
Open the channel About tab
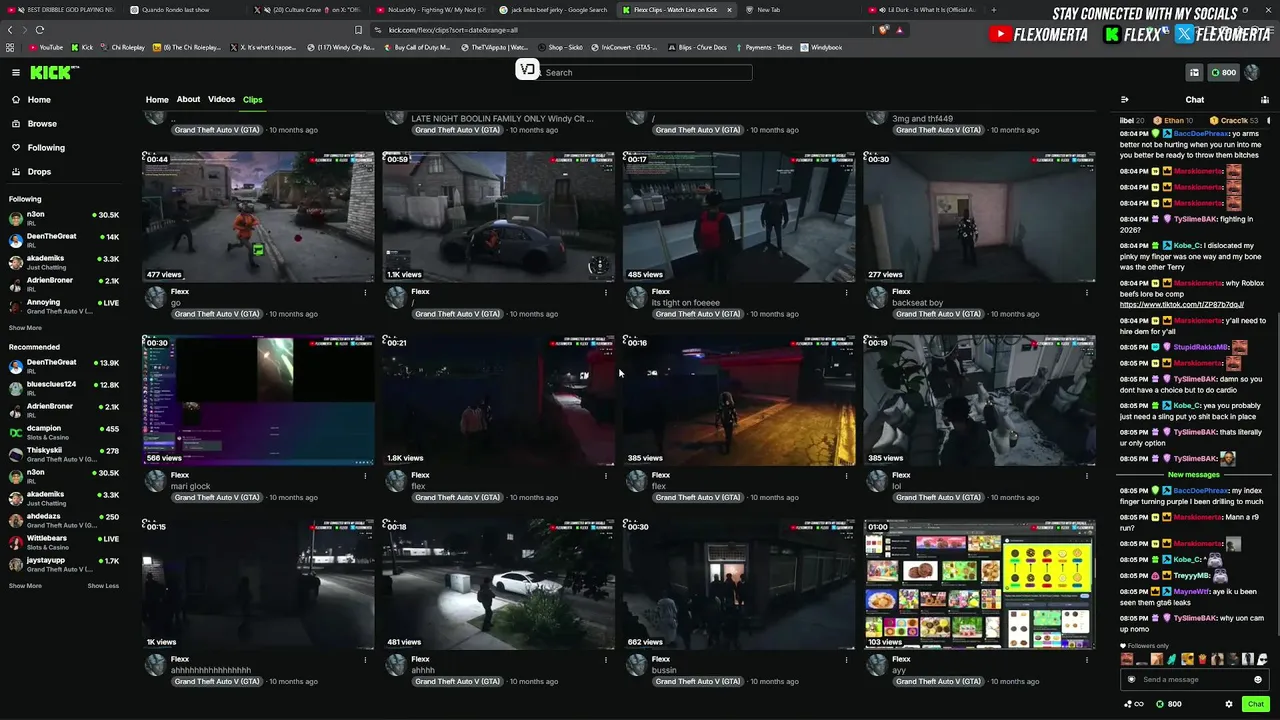pos(188,100)
